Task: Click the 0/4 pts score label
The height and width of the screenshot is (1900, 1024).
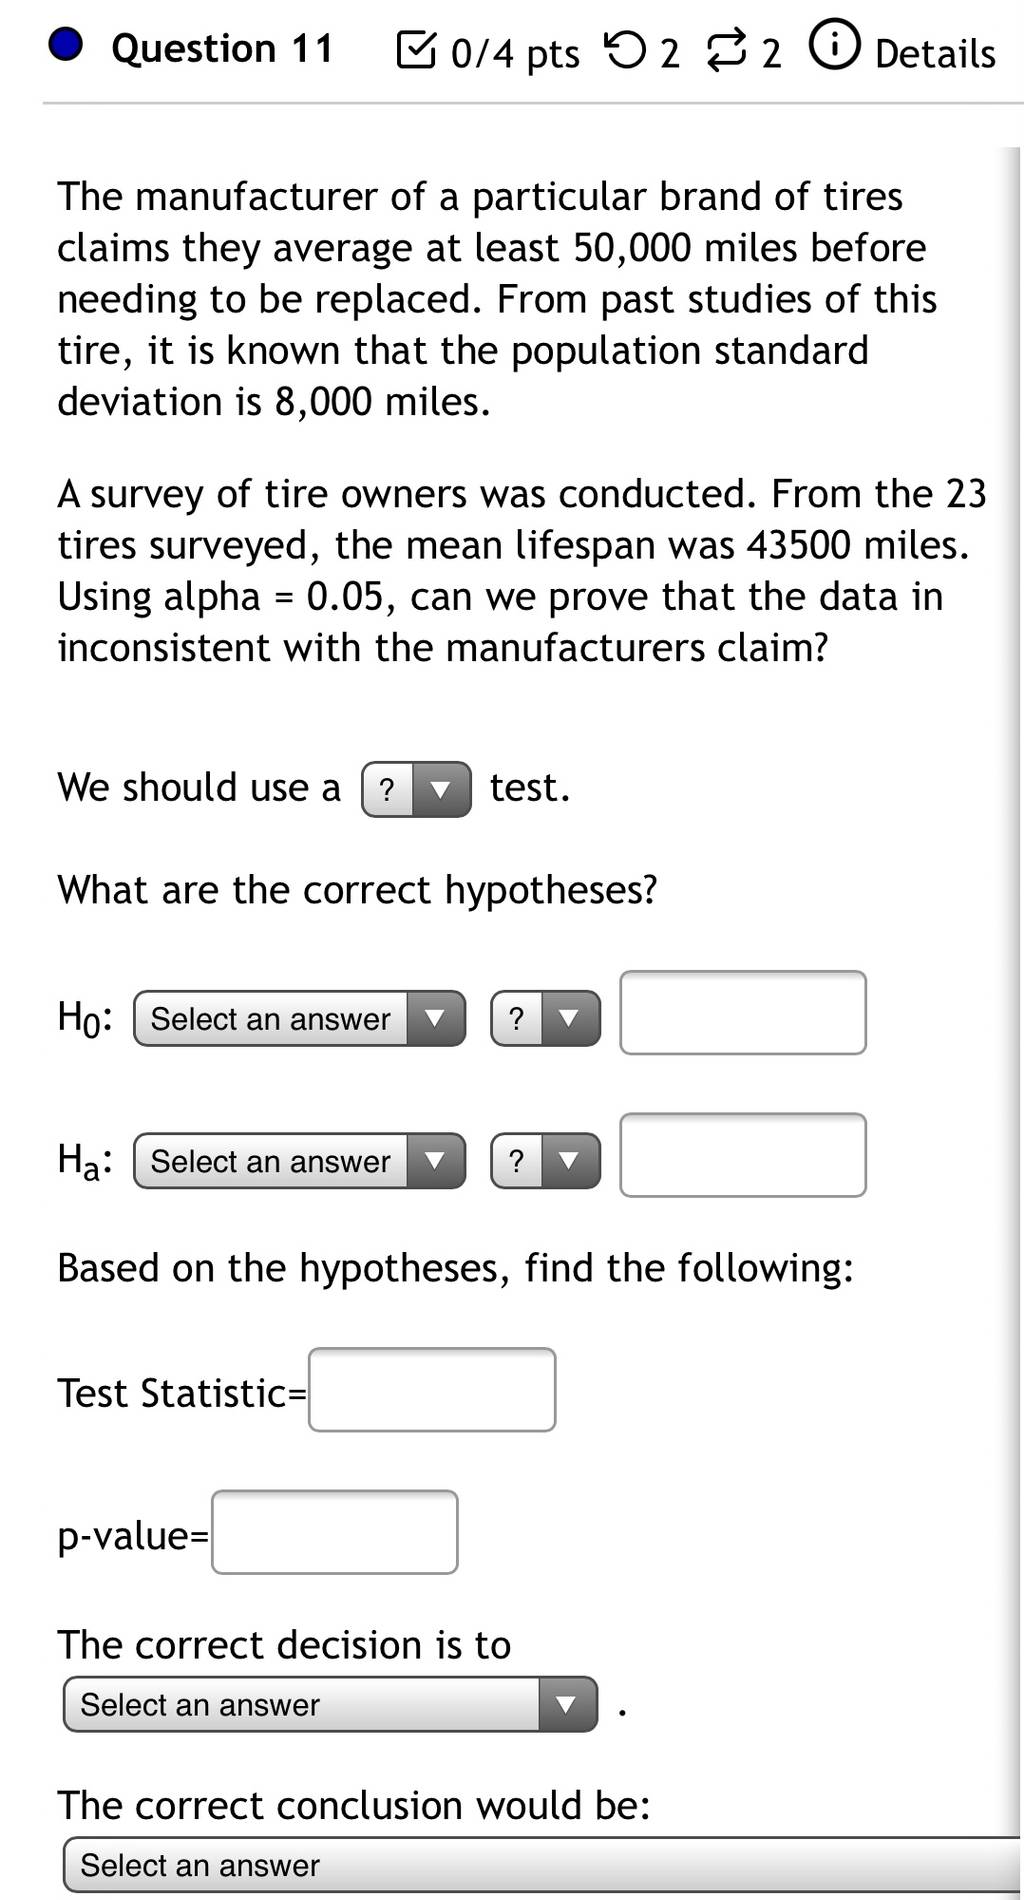Action: 515,54
